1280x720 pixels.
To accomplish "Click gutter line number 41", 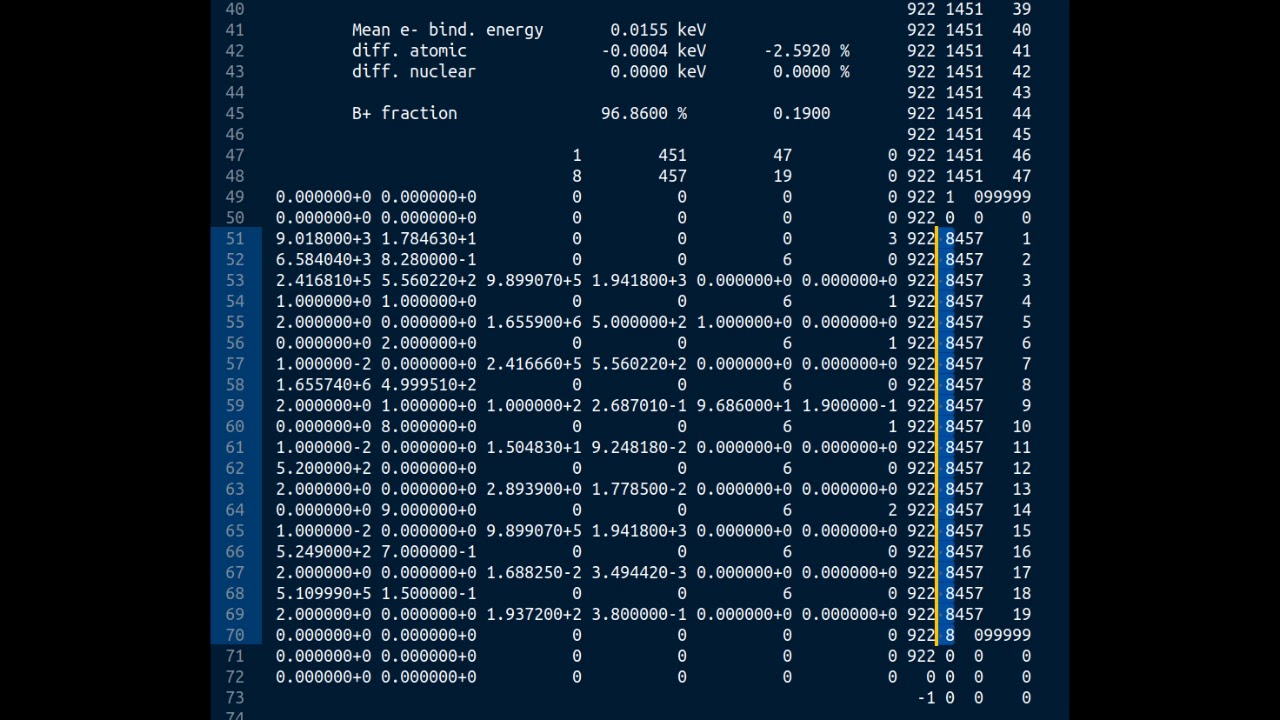I will 234,30.
